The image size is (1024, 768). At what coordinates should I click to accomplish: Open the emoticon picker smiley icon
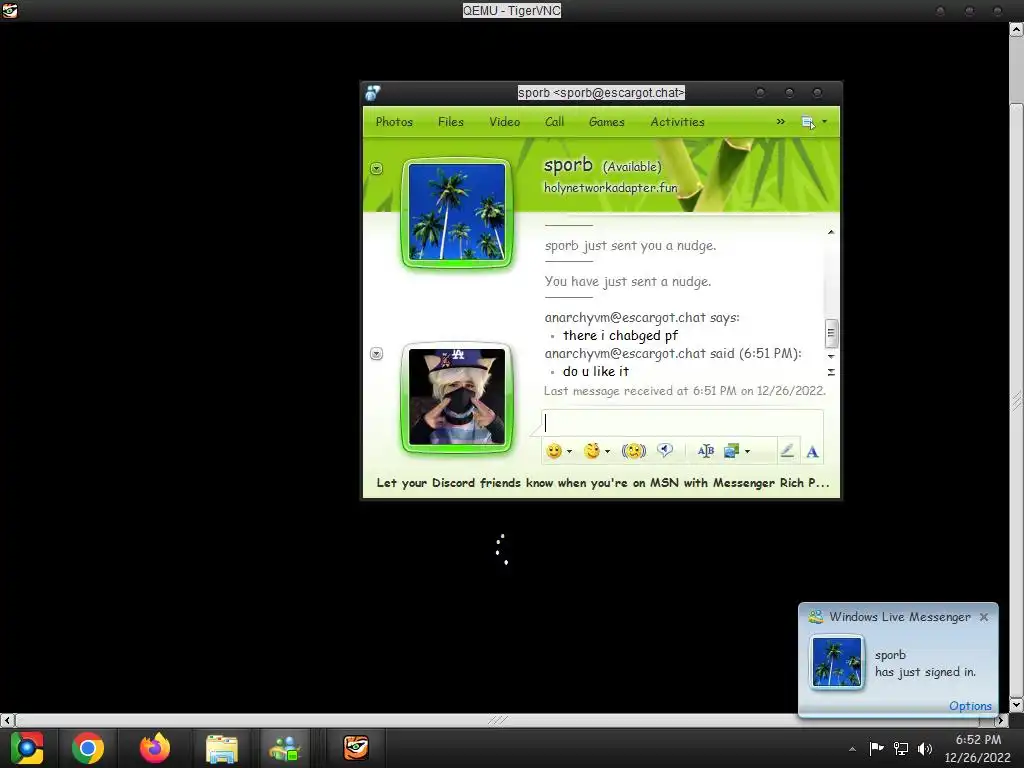coord(554,451)
